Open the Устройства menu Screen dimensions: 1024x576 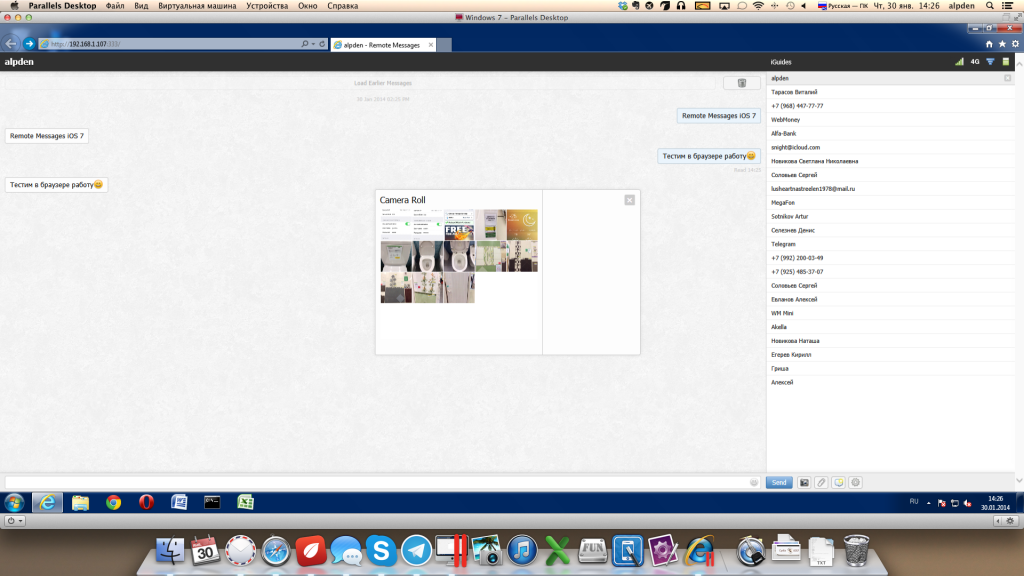click(267, 6)
